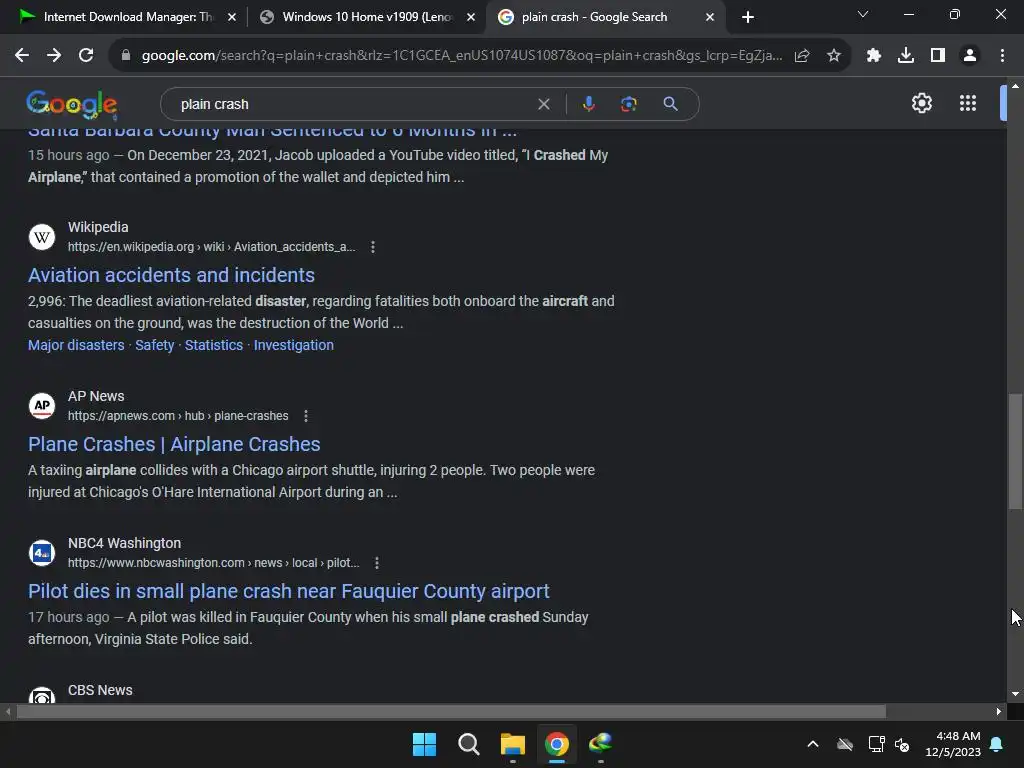This screenshot has height=768, width=1024.
Task: Open File Explorer from taskbar
Action: [513, 744]
